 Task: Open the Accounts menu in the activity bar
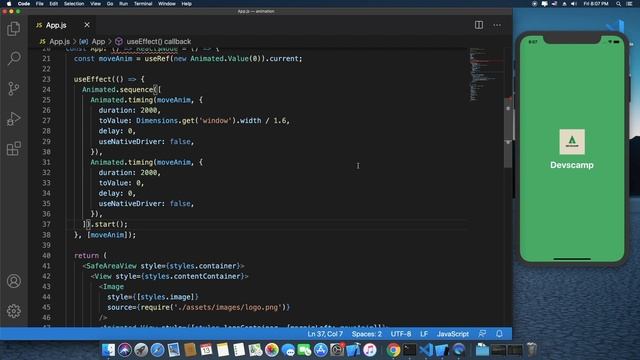point(13,281)
